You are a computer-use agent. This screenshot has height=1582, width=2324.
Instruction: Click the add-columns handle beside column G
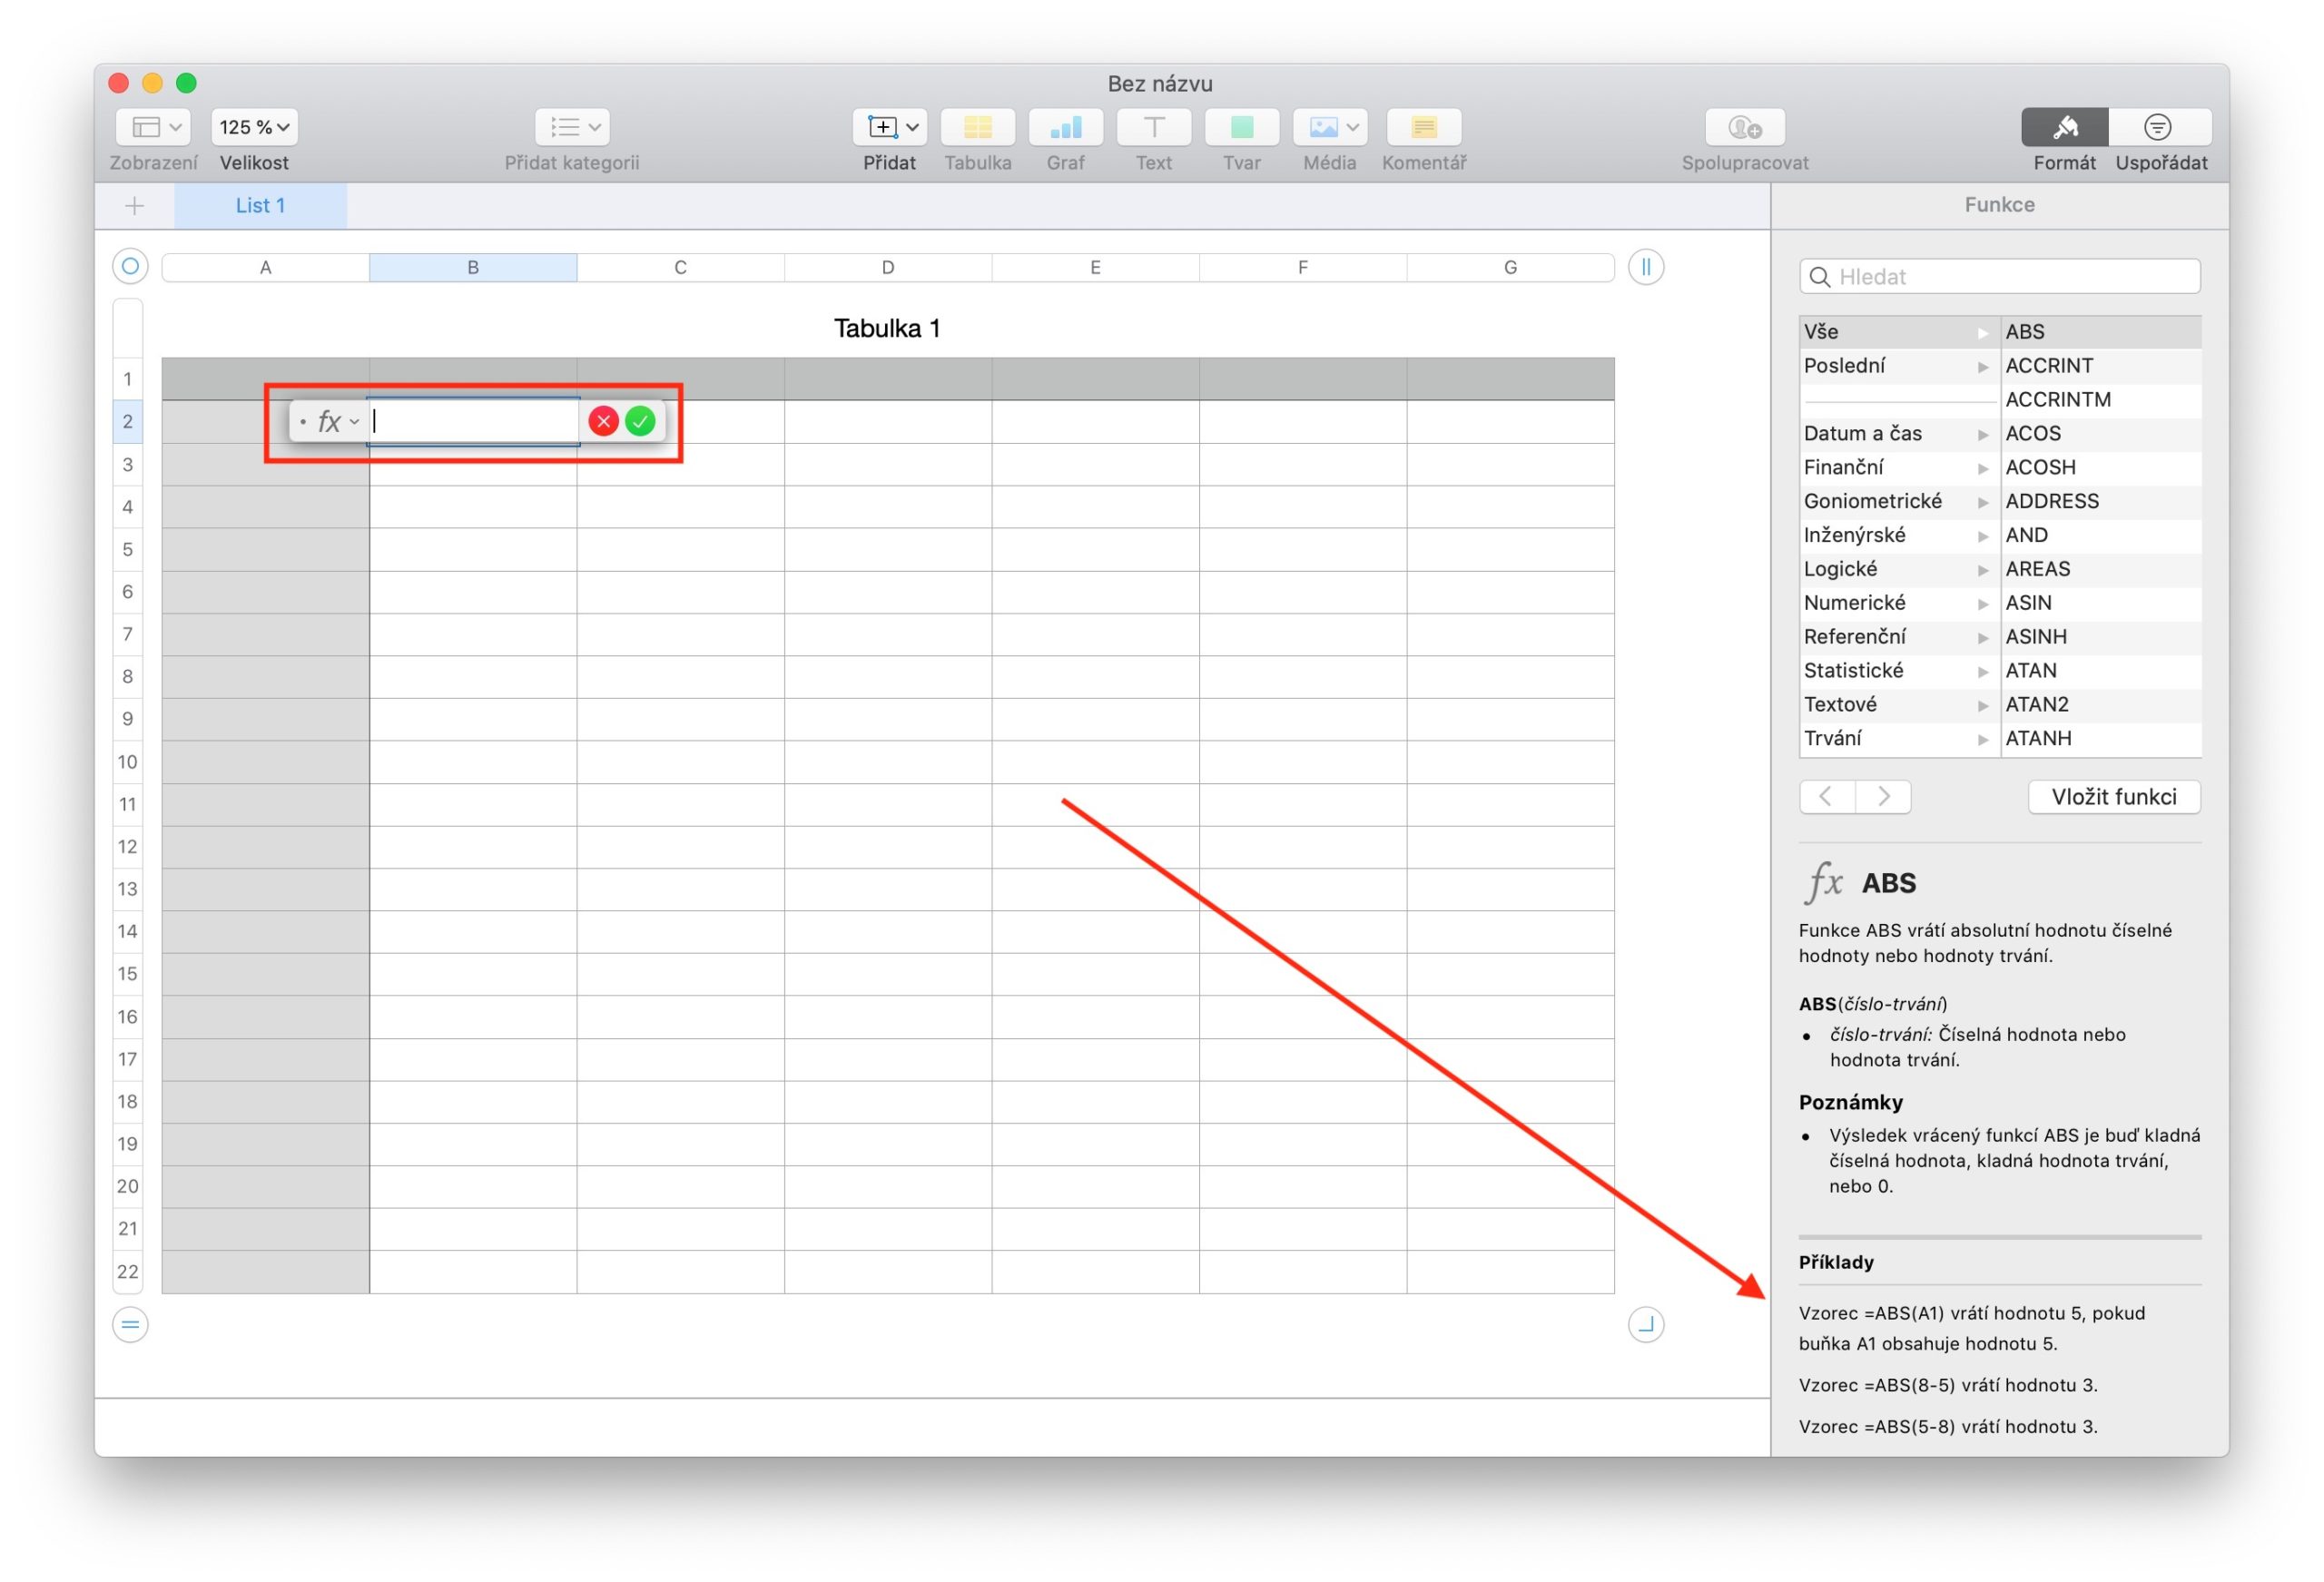pos(1646,266)
